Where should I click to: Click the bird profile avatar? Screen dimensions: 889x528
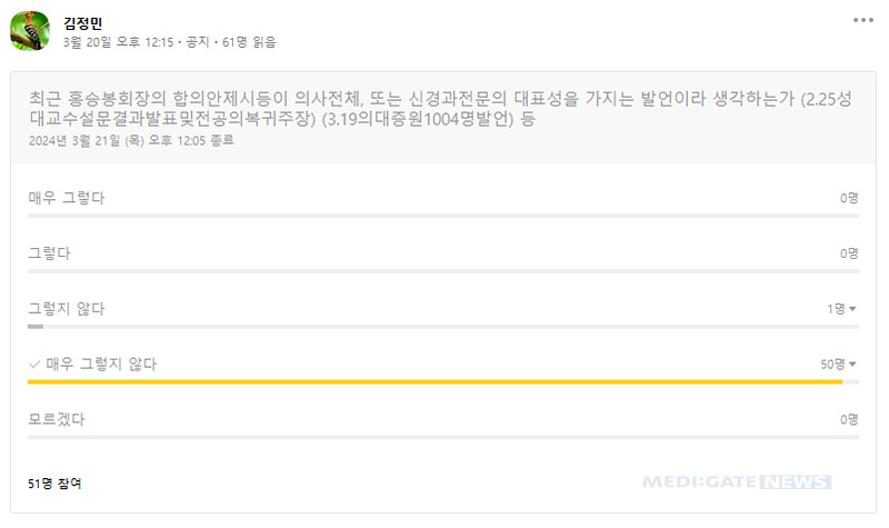(30, 31)
